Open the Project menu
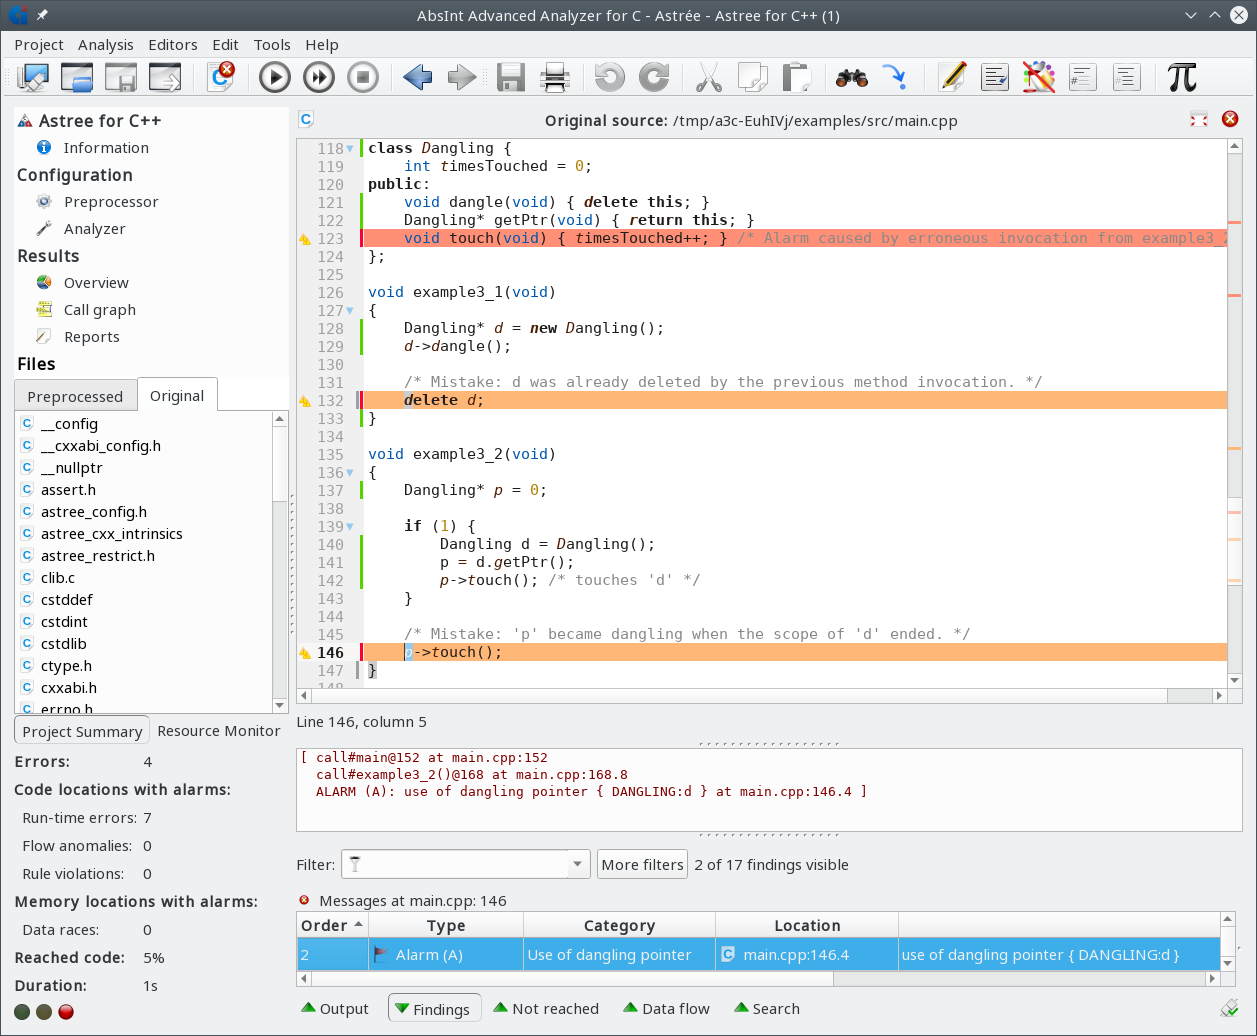 (x=39, y=45)
